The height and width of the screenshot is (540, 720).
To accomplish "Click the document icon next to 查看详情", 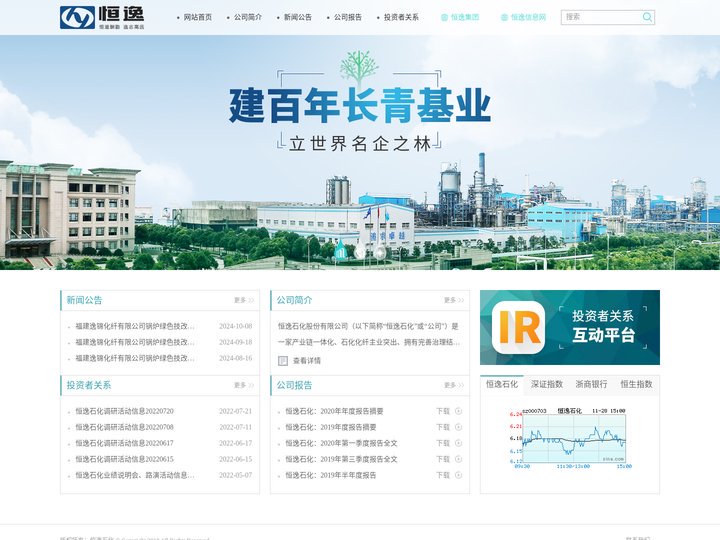I will tap(283, 361).
